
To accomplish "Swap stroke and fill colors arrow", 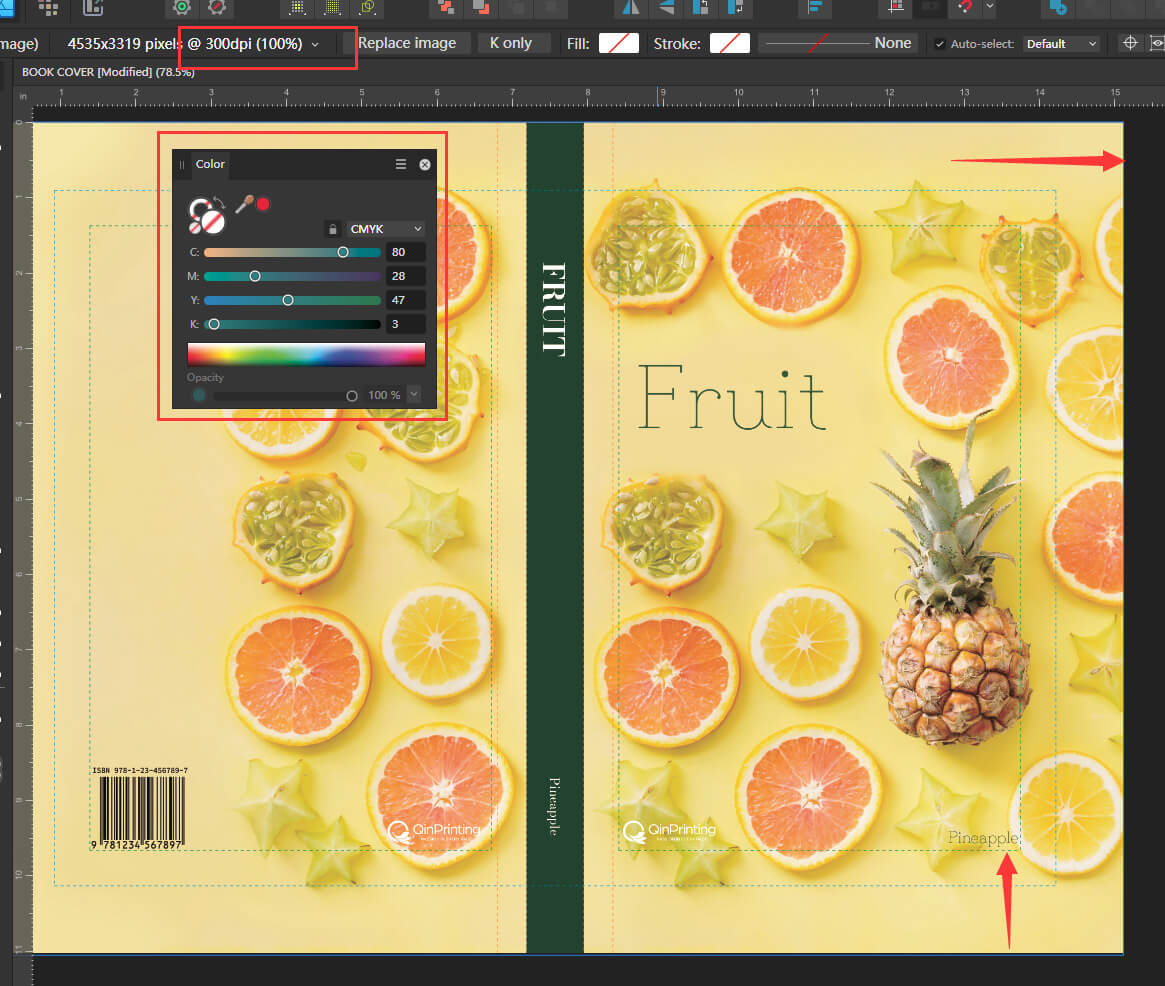I will [219, 202].
